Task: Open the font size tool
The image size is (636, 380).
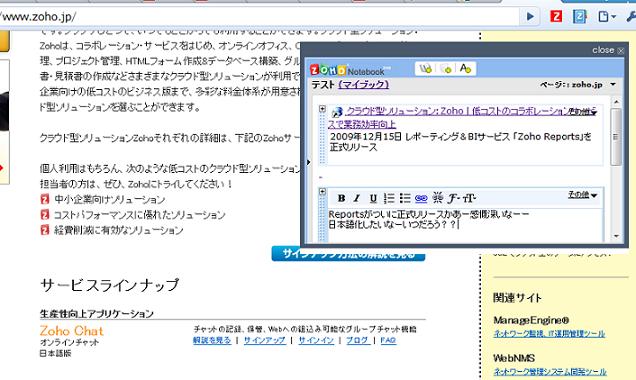Action: [x=469, y=198]
